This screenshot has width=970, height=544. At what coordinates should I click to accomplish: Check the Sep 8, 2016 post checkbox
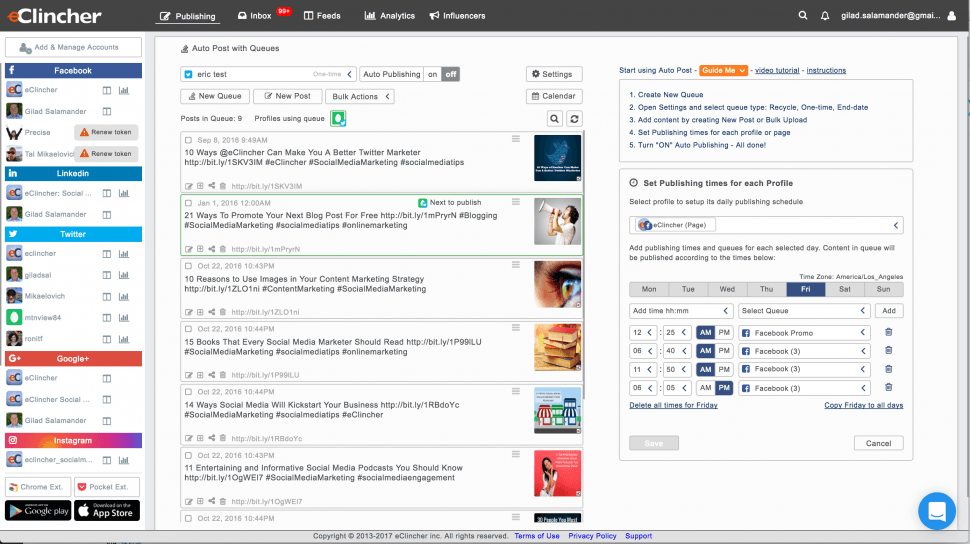click(189, 140)
